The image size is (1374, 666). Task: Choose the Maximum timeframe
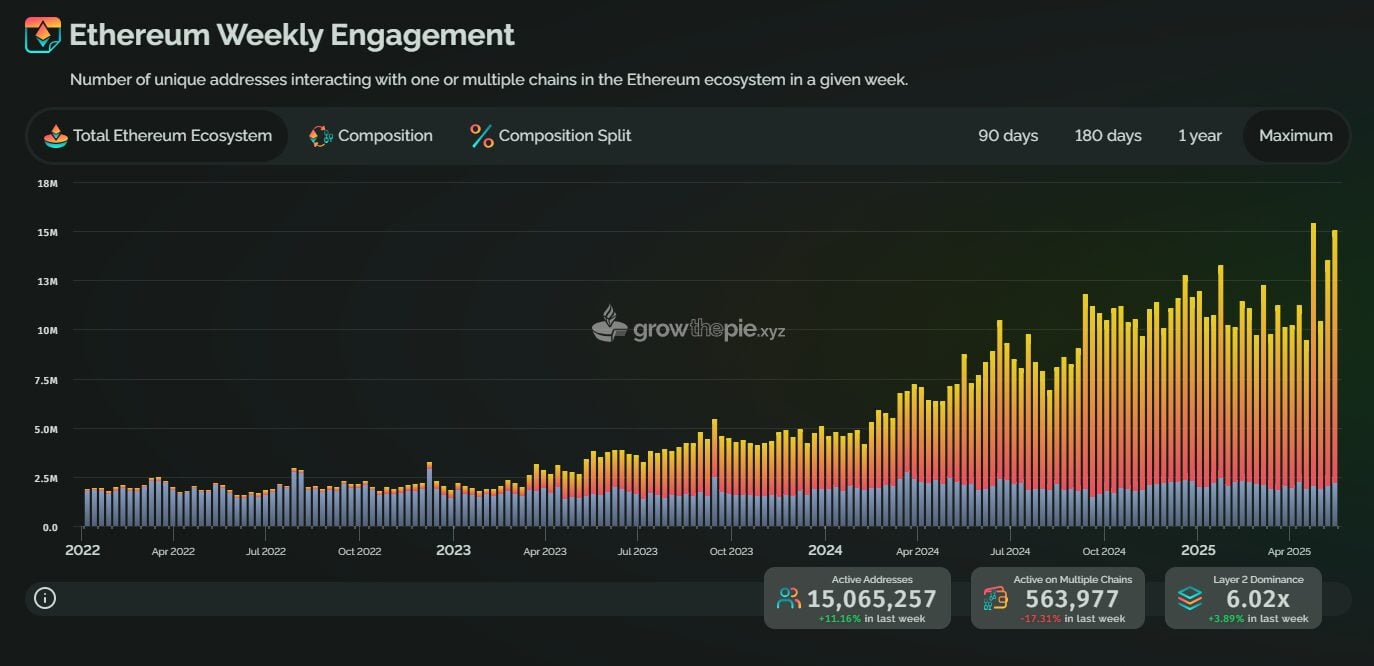point(1296,136)
